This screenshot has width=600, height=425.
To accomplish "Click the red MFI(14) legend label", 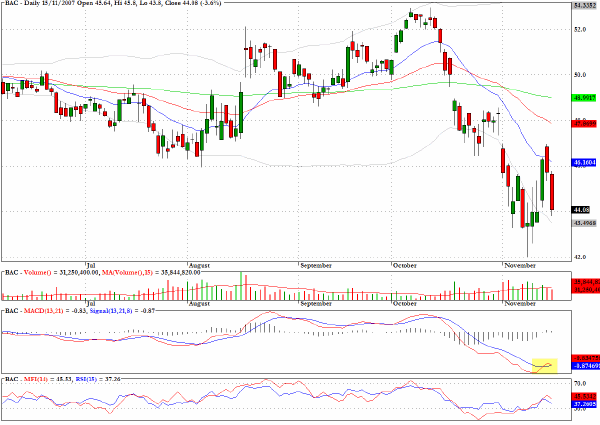I will point(36,379).
